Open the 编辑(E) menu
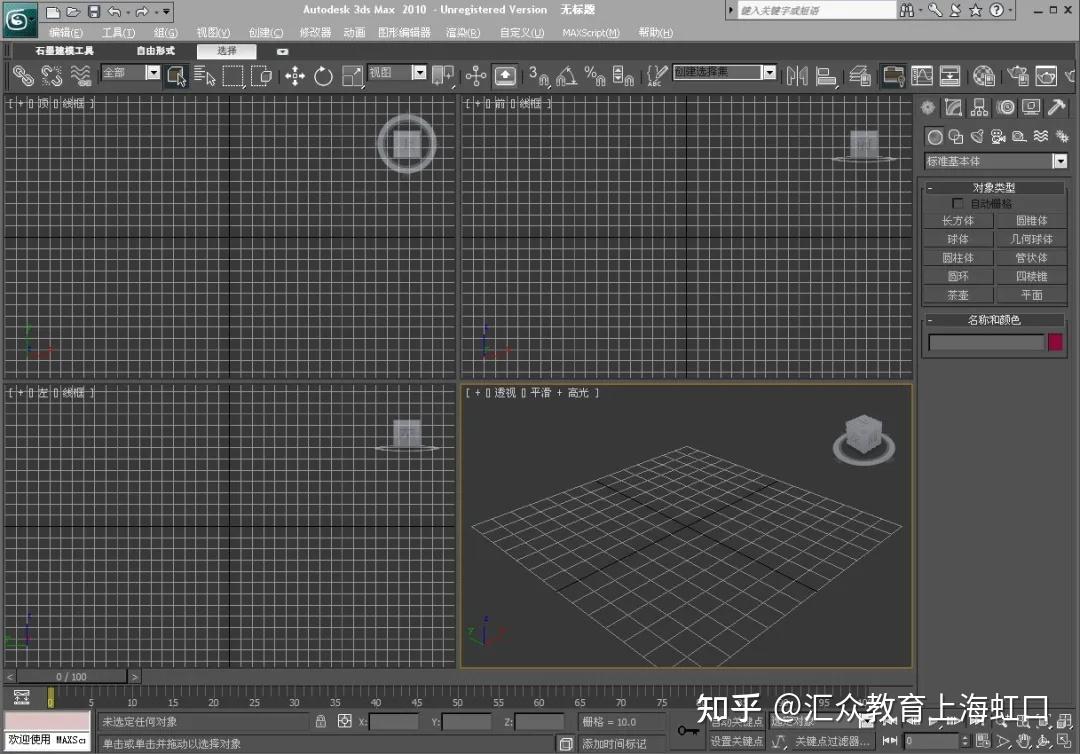This screenshot has height=754, width=1080. (64, 32)
